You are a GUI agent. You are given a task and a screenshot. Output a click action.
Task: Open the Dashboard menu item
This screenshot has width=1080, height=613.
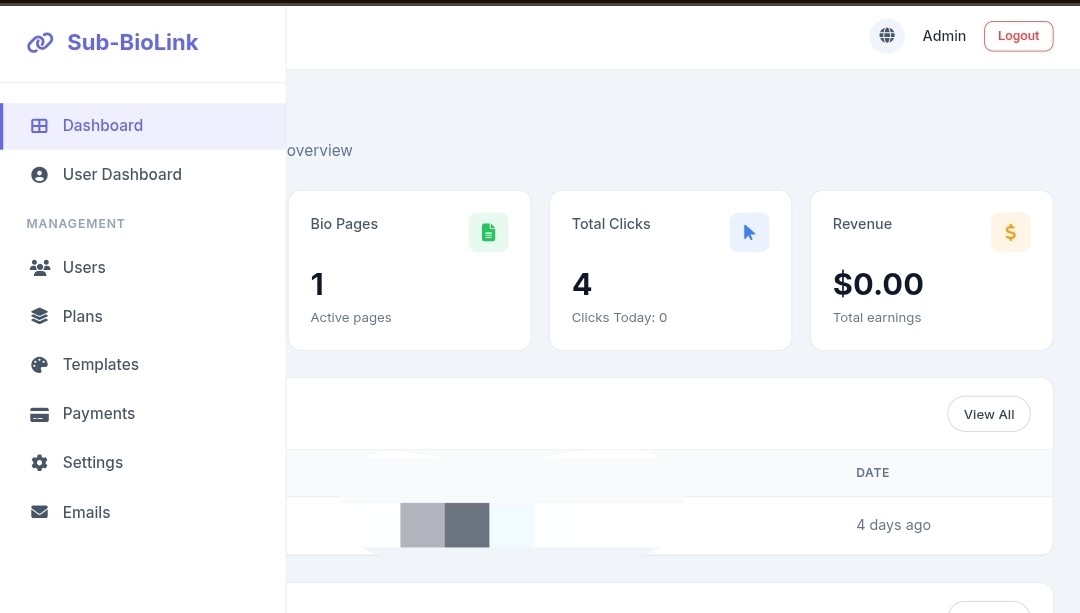(143, 126)
